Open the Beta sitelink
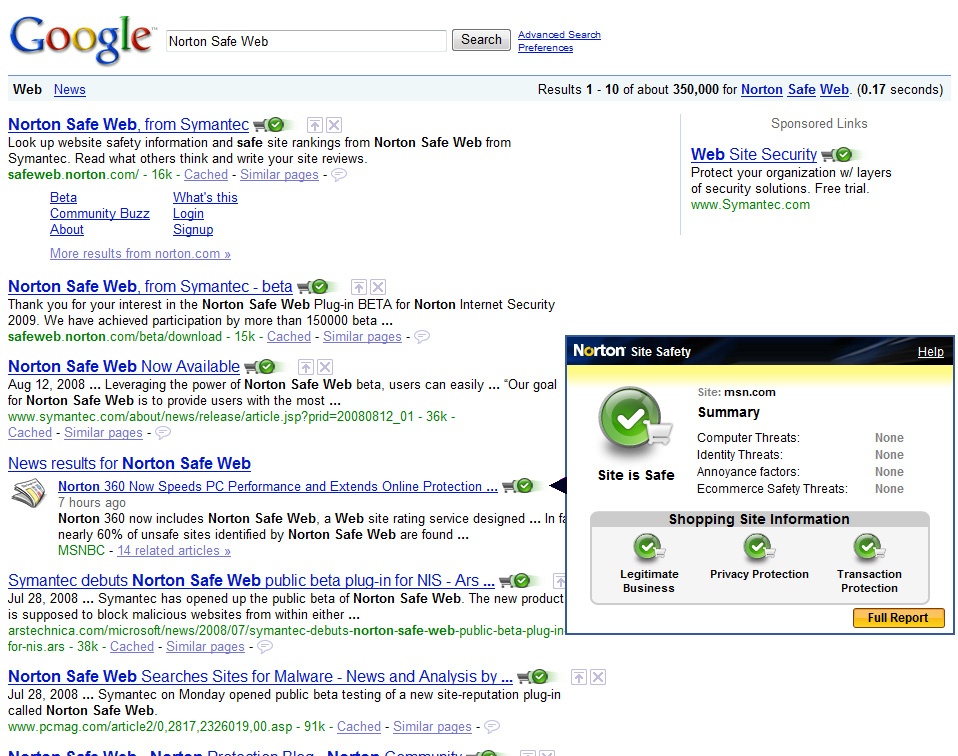The width and height of the screenshot is (958, 756). pyautogui.click(x=64, y=197)
